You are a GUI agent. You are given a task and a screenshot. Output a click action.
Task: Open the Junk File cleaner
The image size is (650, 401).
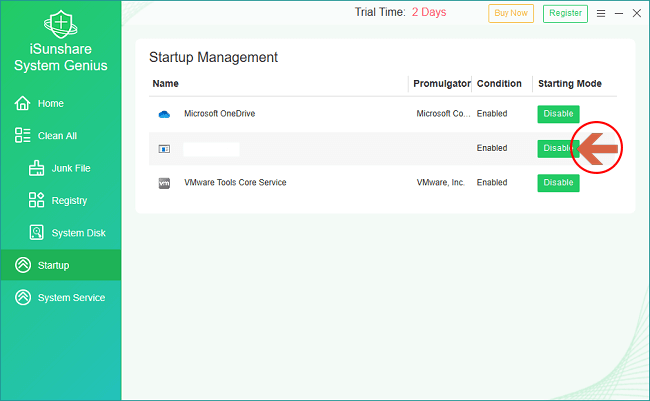pos(69,168)
